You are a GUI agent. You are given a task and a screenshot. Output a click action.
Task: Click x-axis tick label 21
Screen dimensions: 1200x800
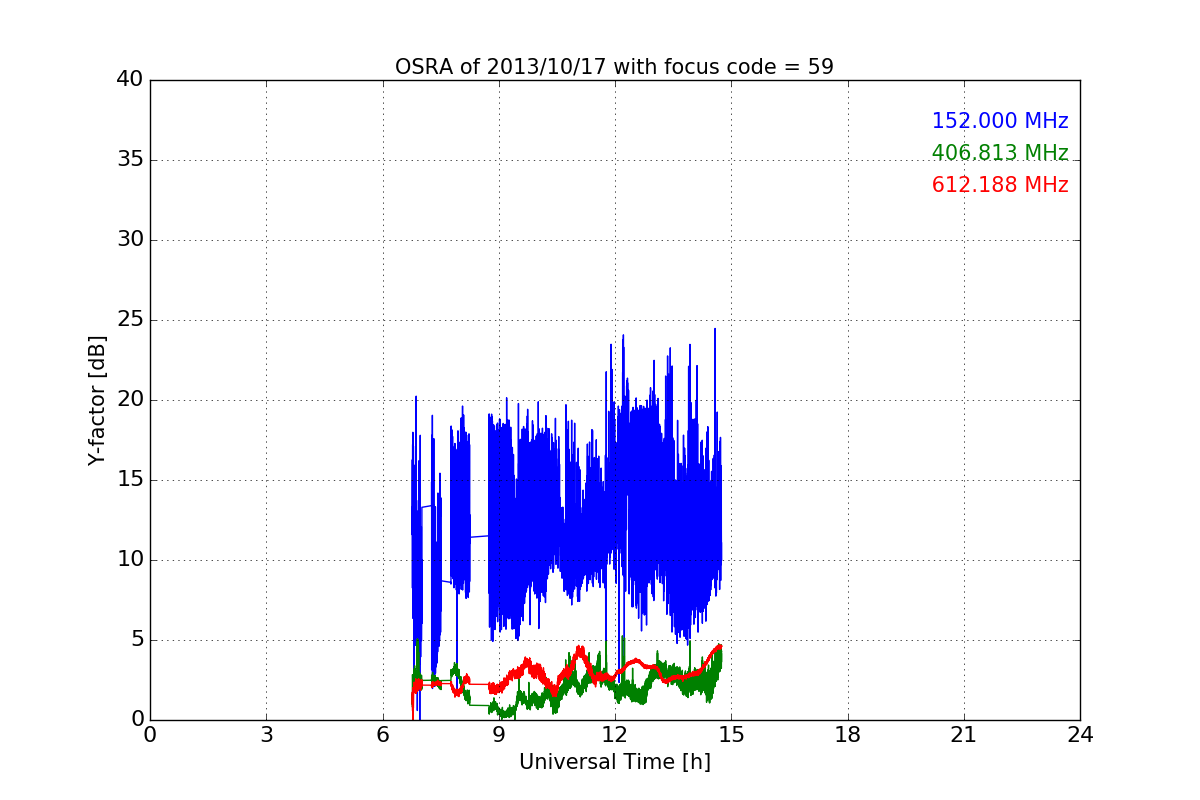point(964,735)
